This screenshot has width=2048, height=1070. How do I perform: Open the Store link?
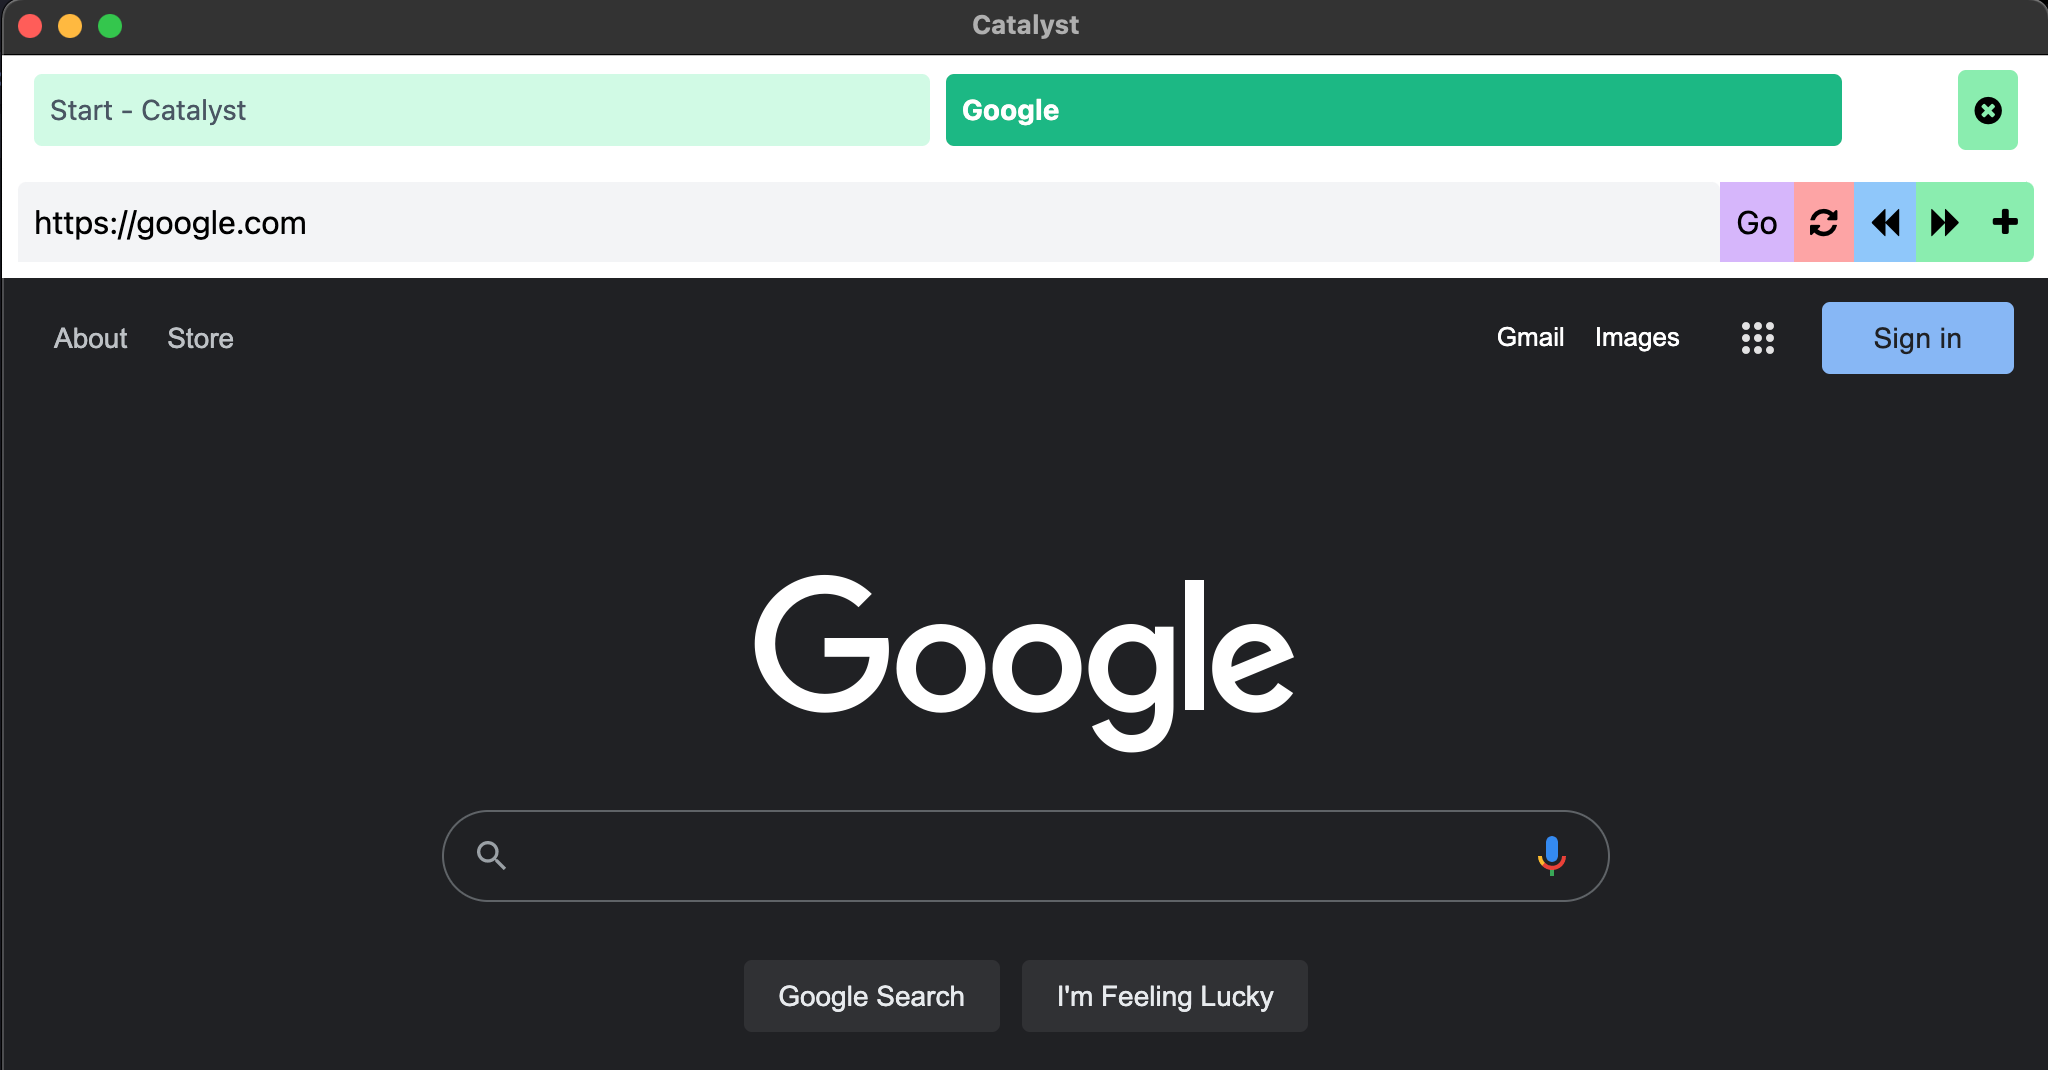[200, 338]
